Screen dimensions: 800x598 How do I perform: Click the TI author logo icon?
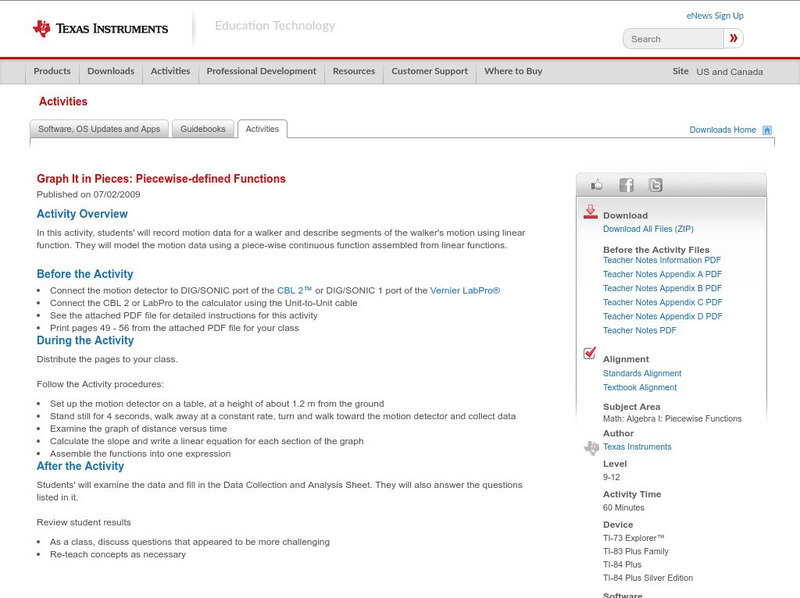pos(591,447)
